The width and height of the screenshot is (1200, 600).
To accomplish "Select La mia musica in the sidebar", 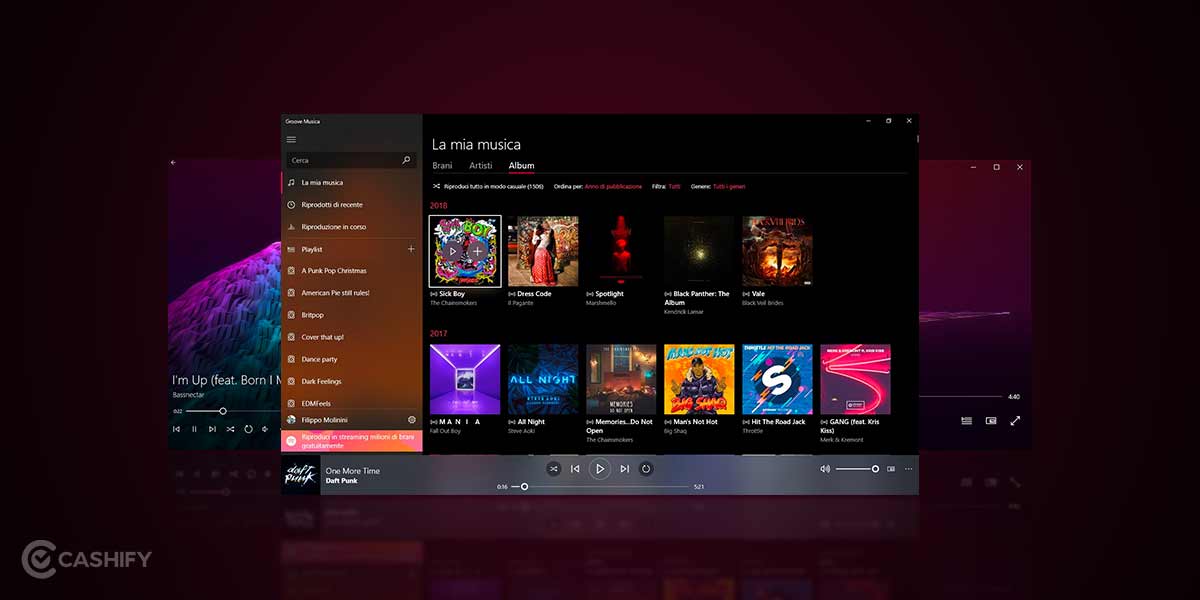I will point(322,183).
